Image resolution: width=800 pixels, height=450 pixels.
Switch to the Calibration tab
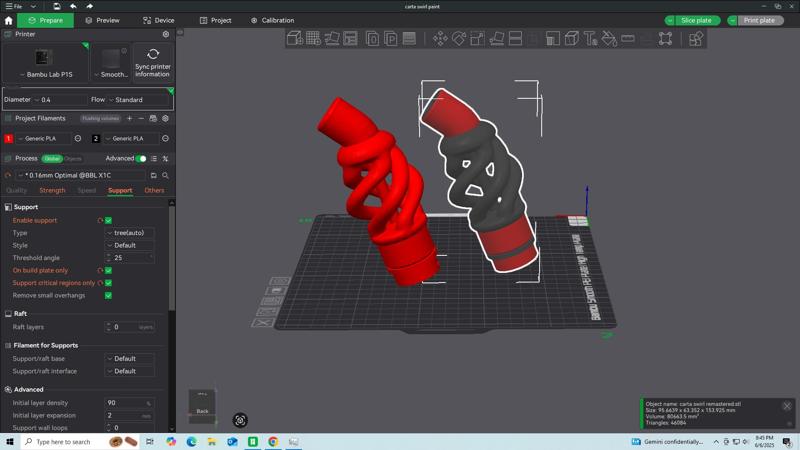point(272,20)
